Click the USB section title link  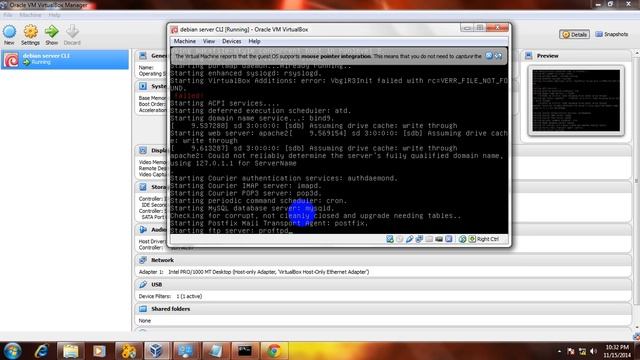coord(157,284)
